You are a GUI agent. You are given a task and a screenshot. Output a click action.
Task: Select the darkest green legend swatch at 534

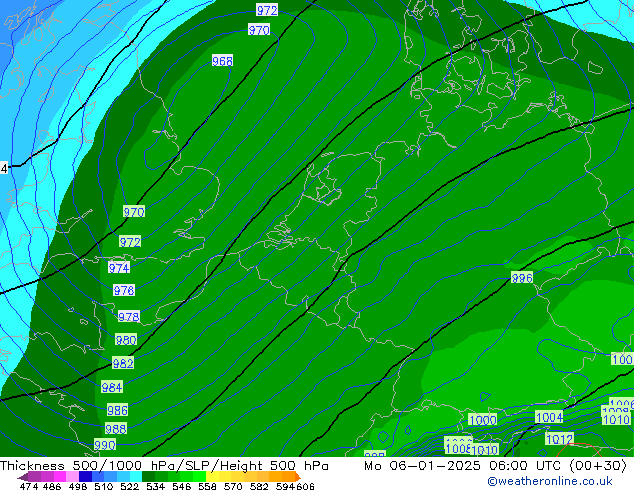click(148, 477)
